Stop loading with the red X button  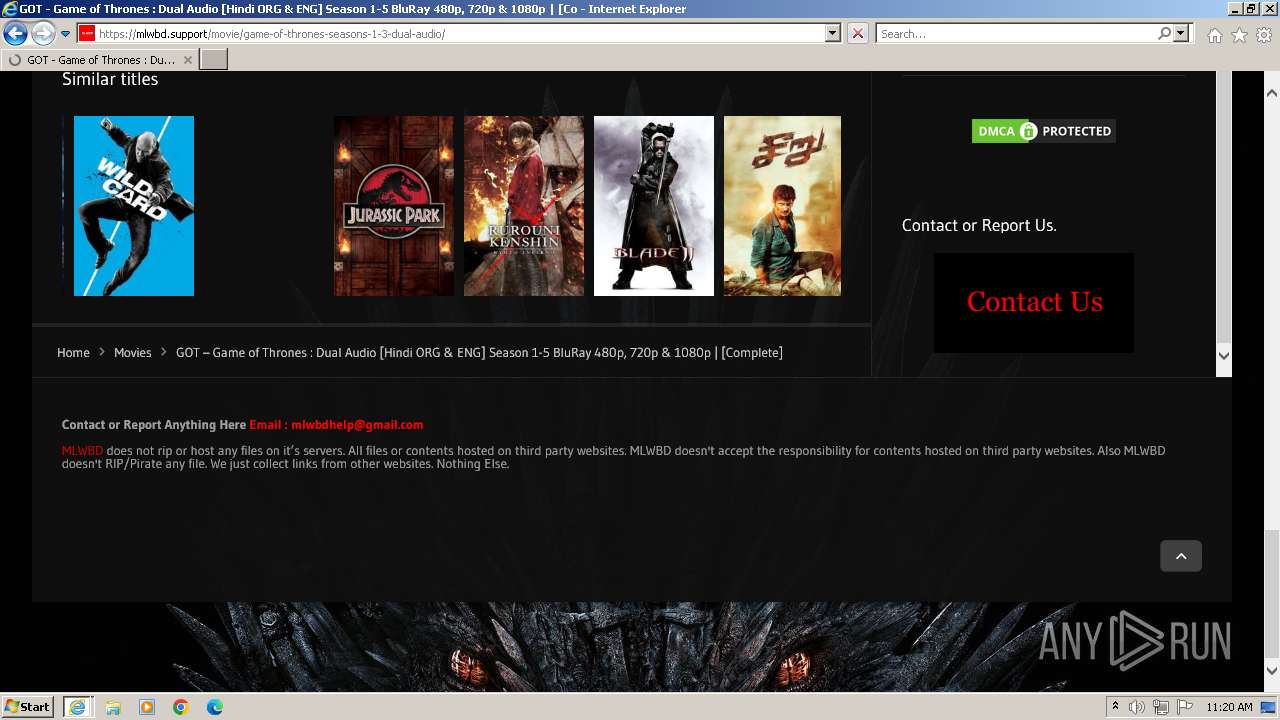click(x=858, y=33)
